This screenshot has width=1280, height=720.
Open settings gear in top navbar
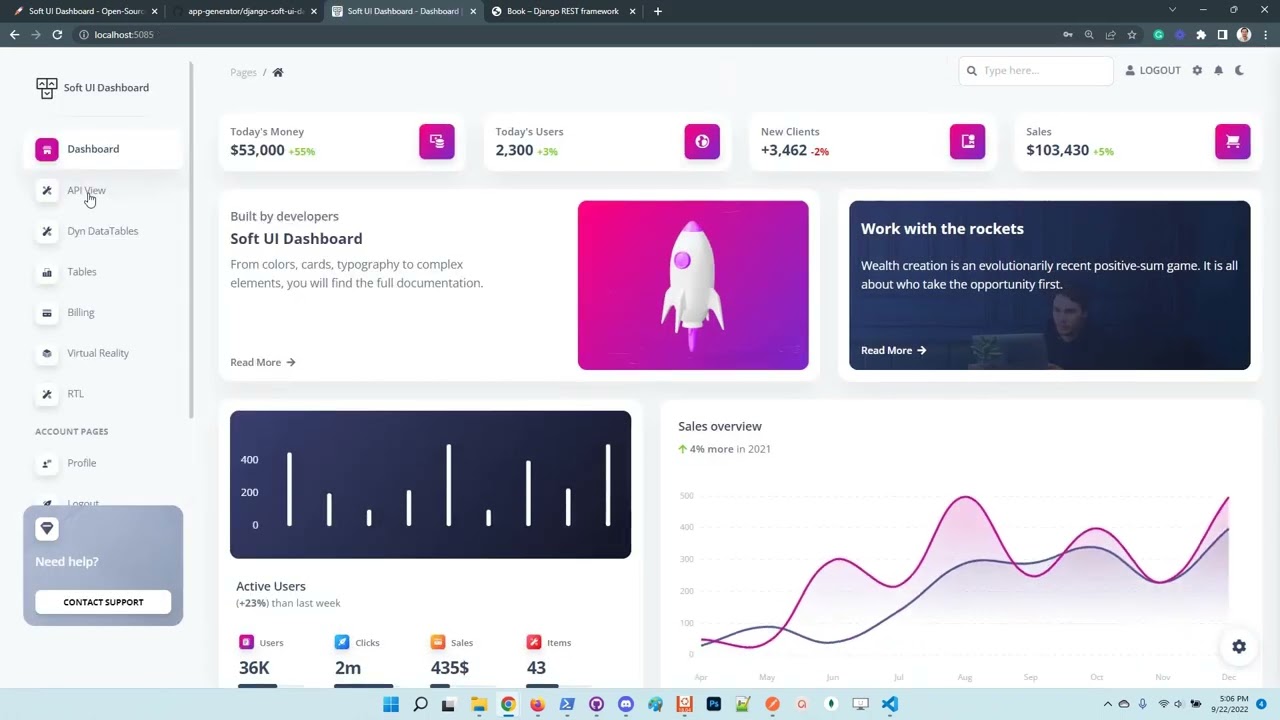point(1197,70)
